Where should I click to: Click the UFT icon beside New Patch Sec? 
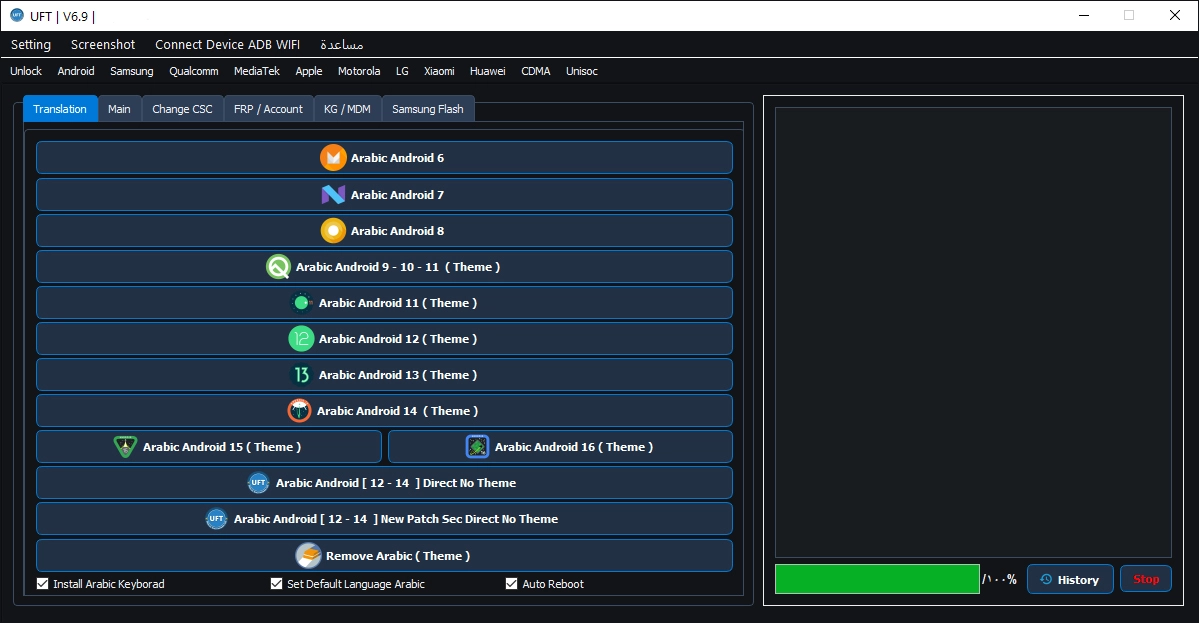216,519
